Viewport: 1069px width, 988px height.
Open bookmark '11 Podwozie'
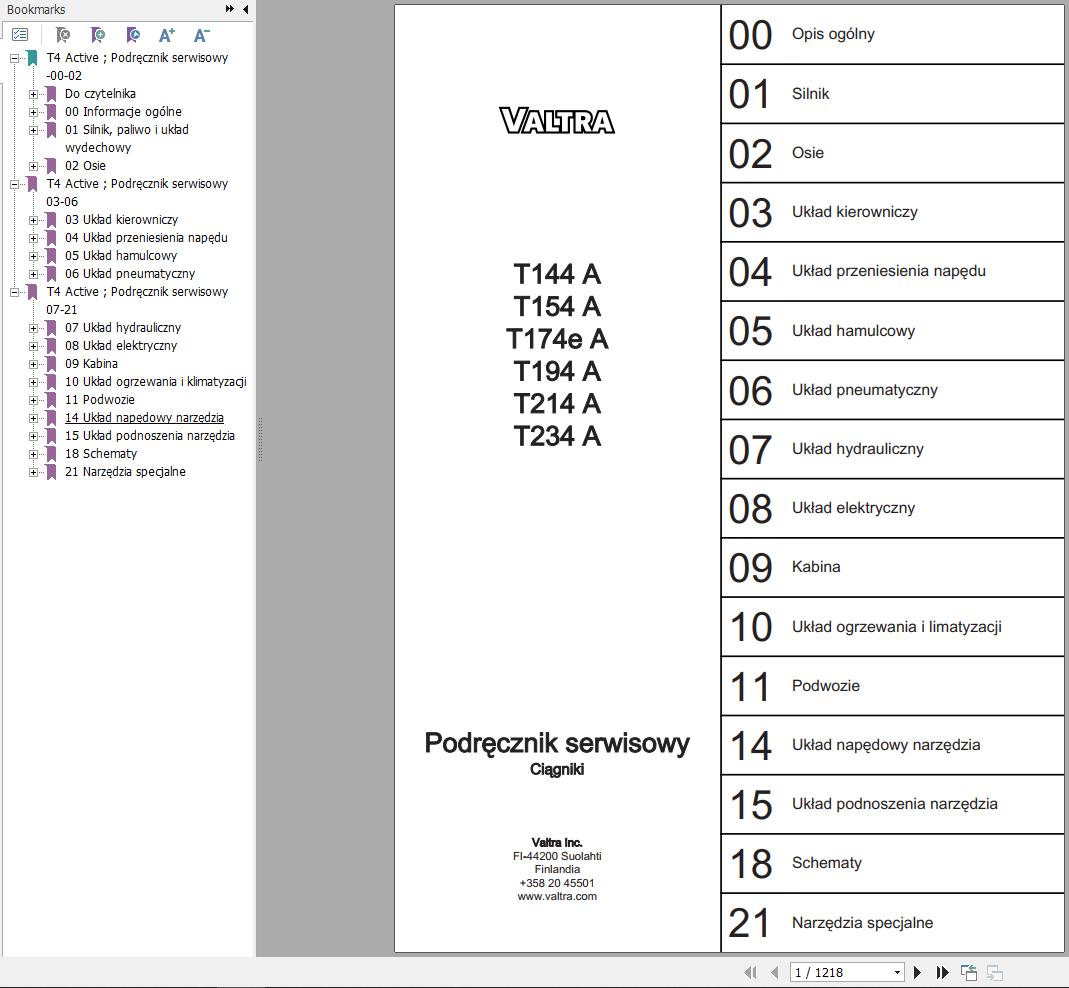(100, 400)
